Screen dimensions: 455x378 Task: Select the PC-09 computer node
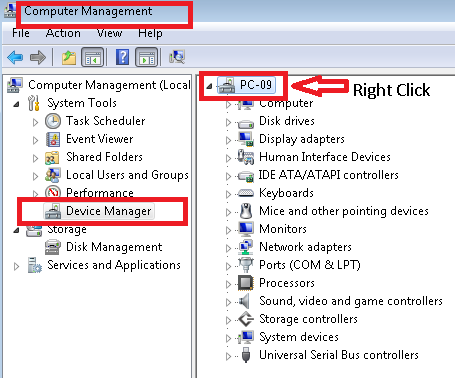pyautogui.click(x=256, y=85)
